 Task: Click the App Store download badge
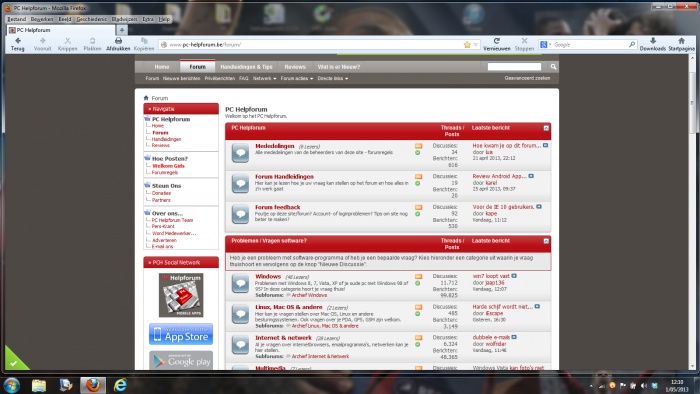click(181, 334)
